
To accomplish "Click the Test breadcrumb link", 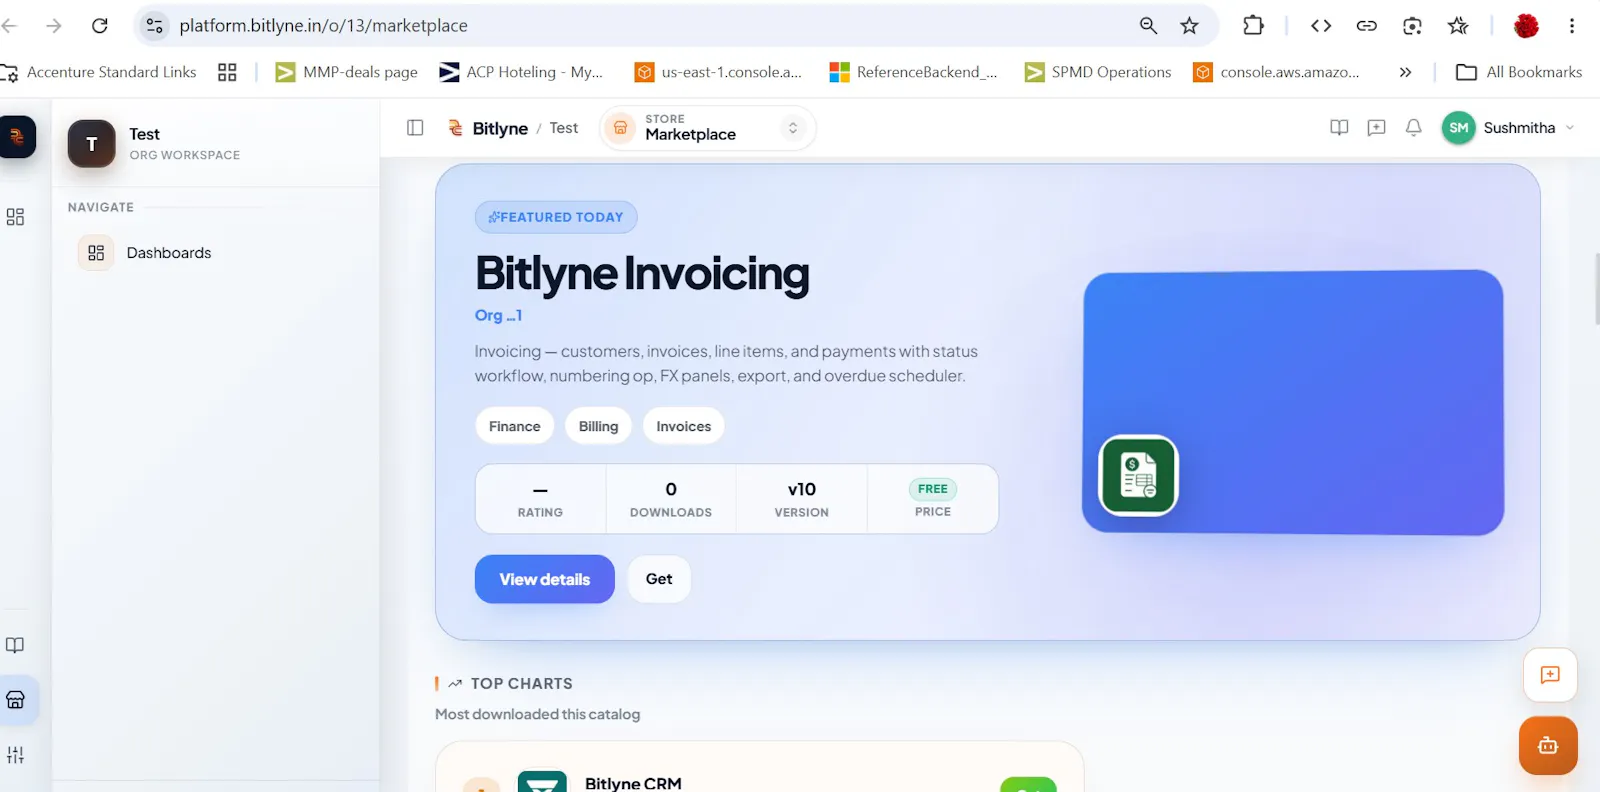I will 564,128.
